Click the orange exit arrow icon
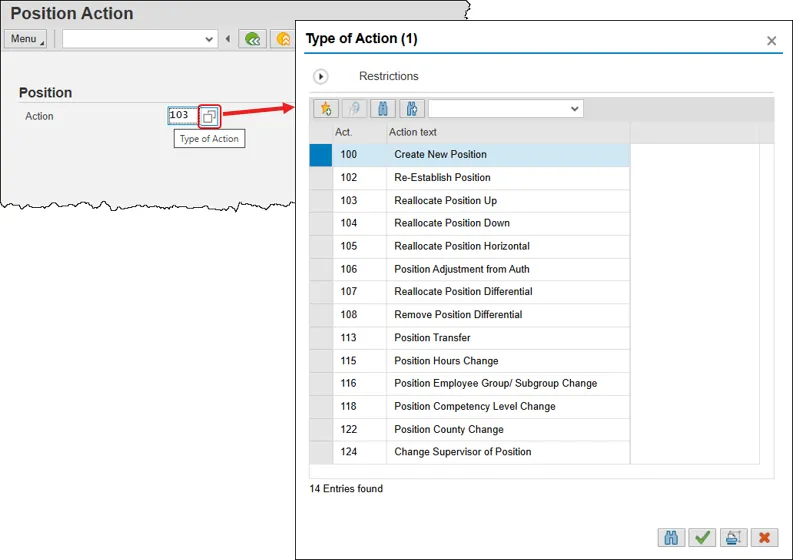 coord(283,39)
